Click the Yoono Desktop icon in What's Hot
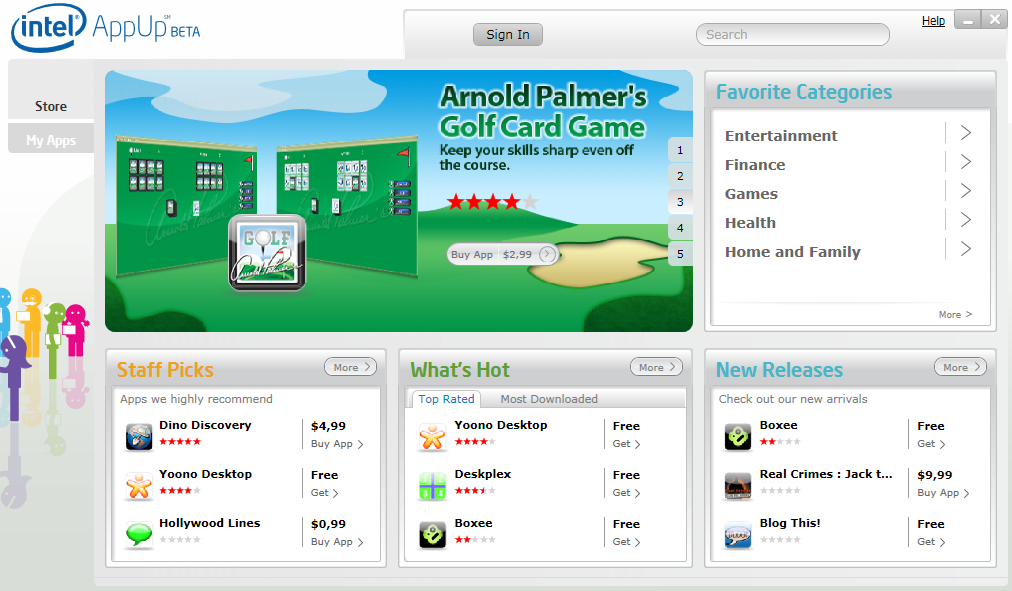This screenshot has height=591, width=1012. 432,437
